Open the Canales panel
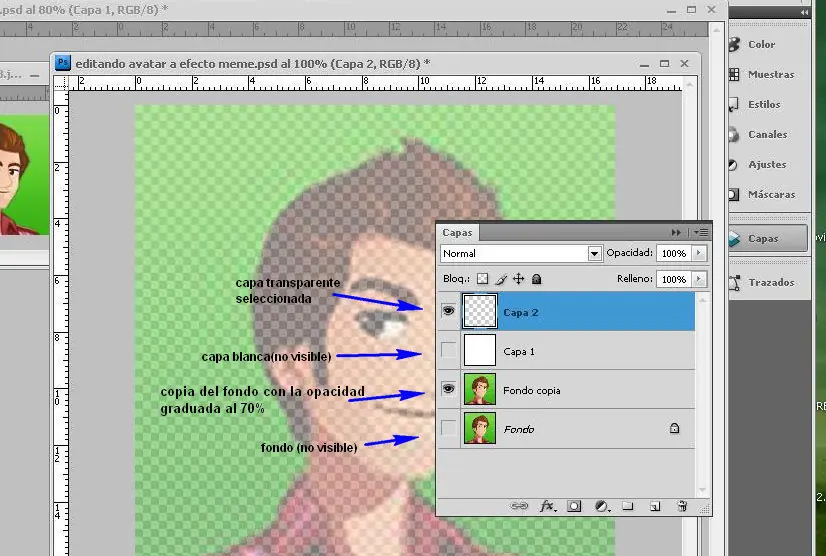The width and height of the screenshot is (826, 556). pyautogui.click(x=769, y=135)
